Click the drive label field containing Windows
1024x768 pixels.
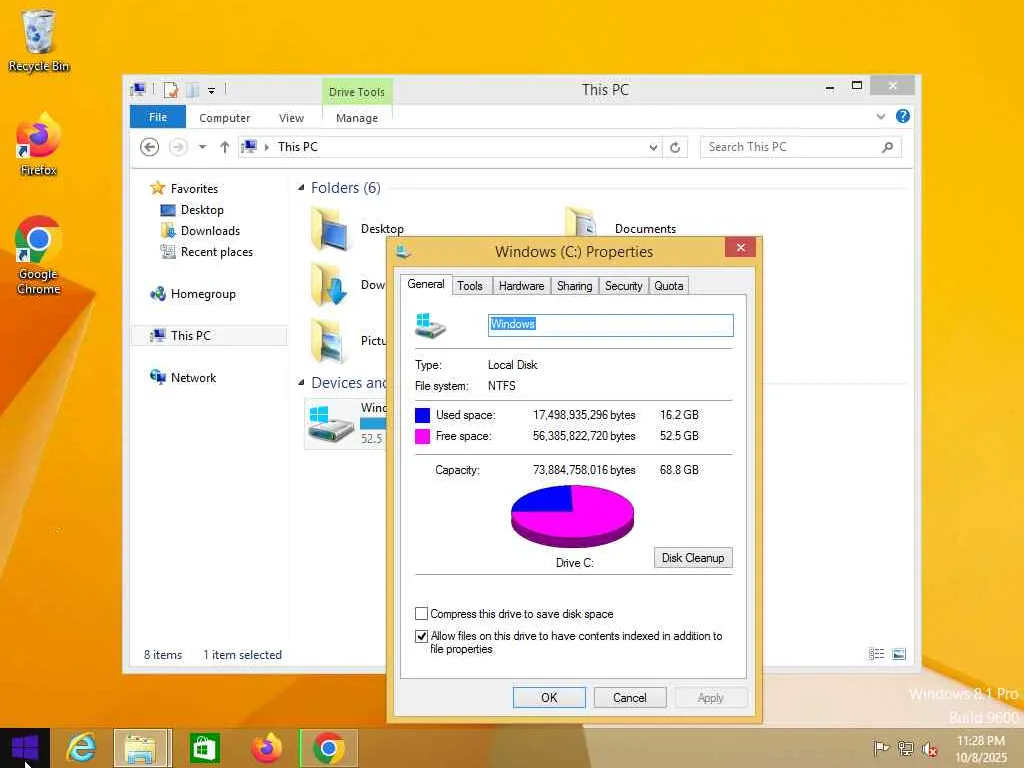pos(611,325)
